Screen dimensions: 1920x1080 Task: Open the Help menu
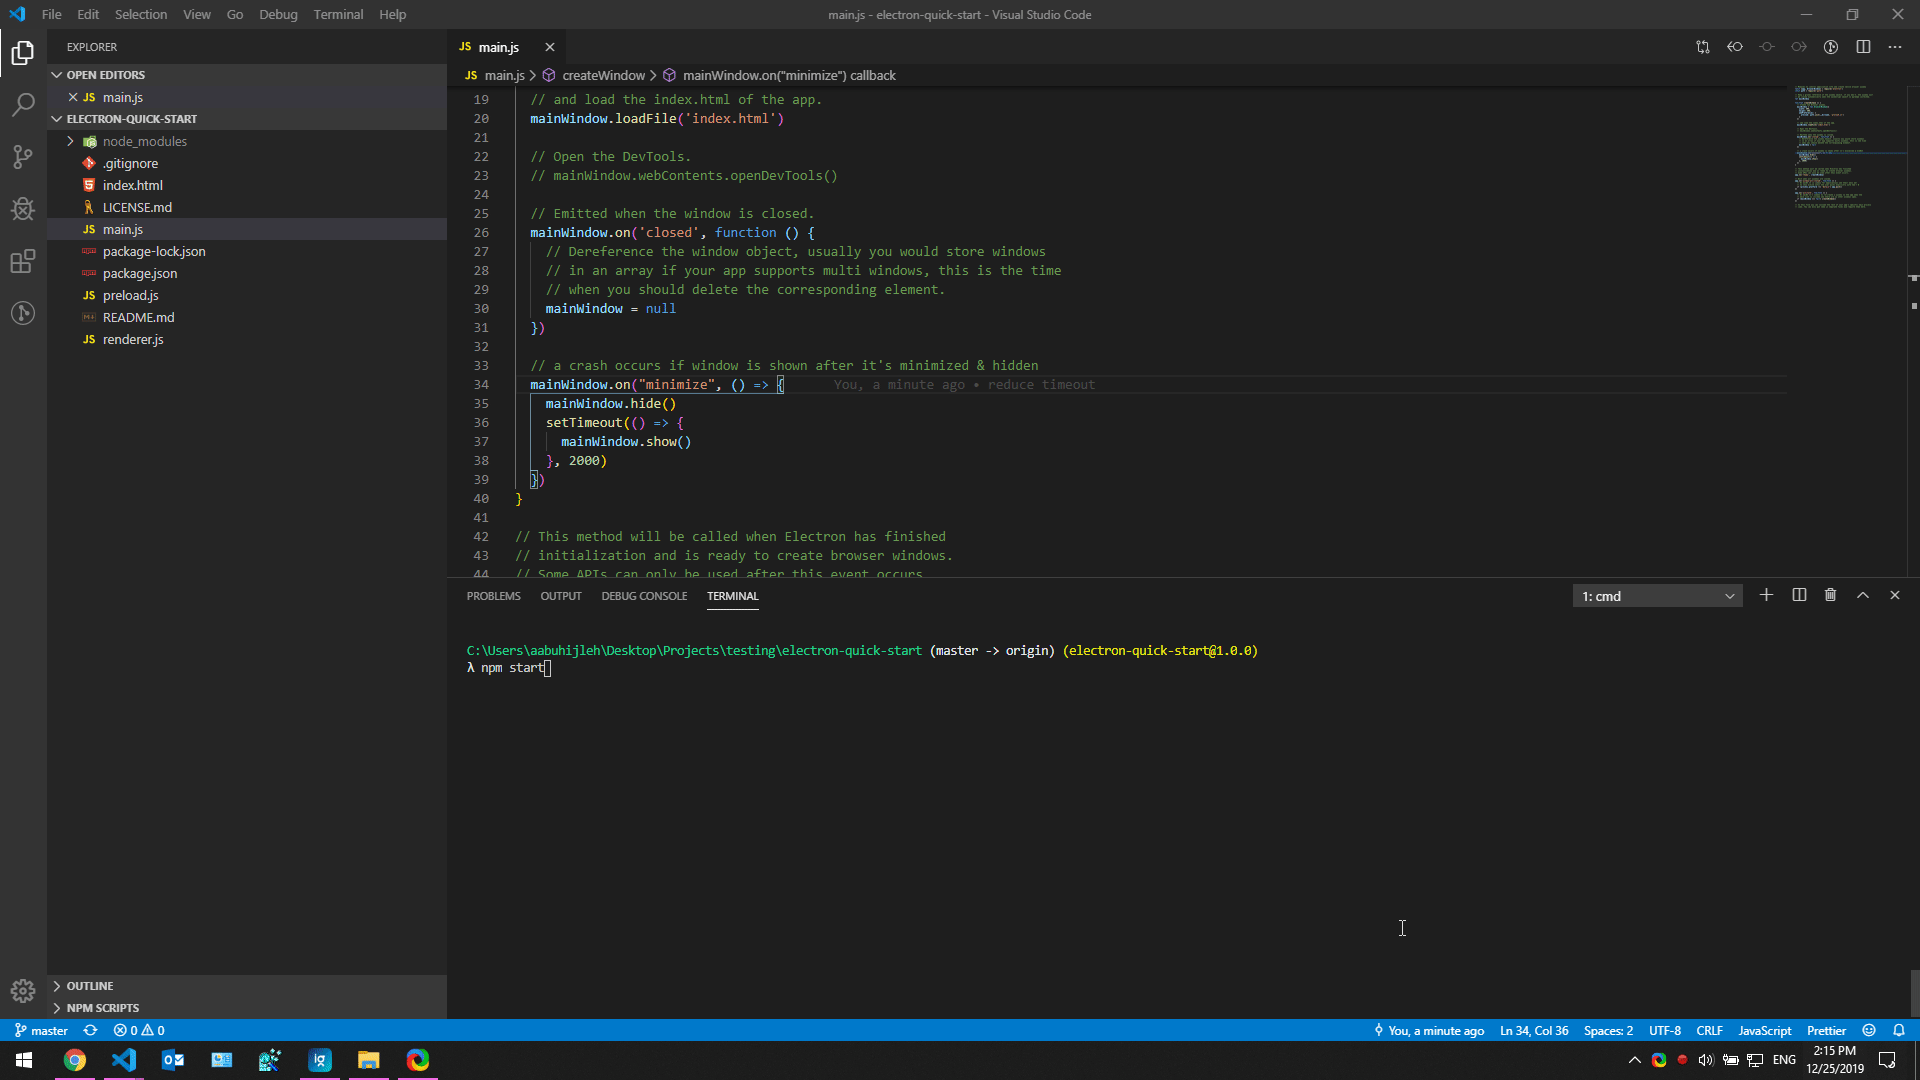point(392,14)
